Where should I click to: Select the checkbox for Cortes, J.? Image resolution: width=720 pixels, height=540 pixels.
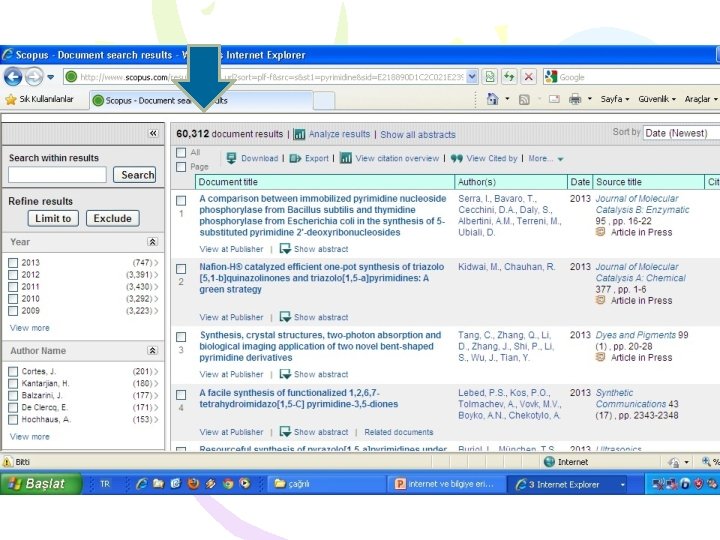pos(13,371)
